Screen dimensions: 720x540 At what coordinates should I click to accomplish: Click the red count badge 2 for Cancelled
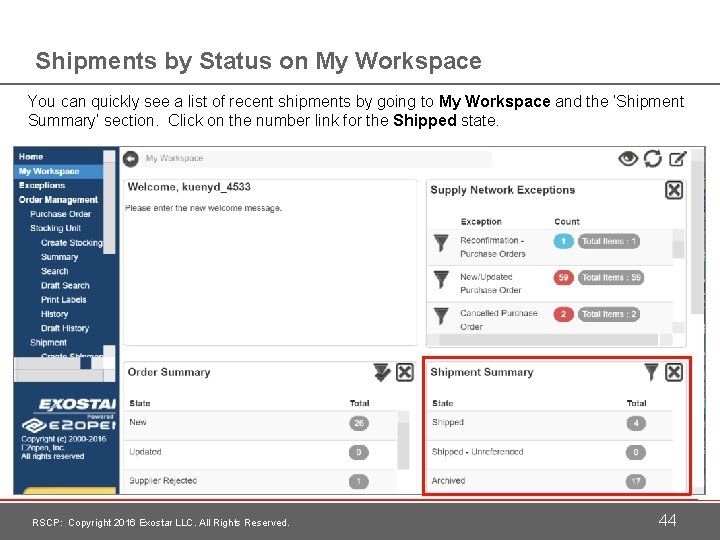(563, 314)
